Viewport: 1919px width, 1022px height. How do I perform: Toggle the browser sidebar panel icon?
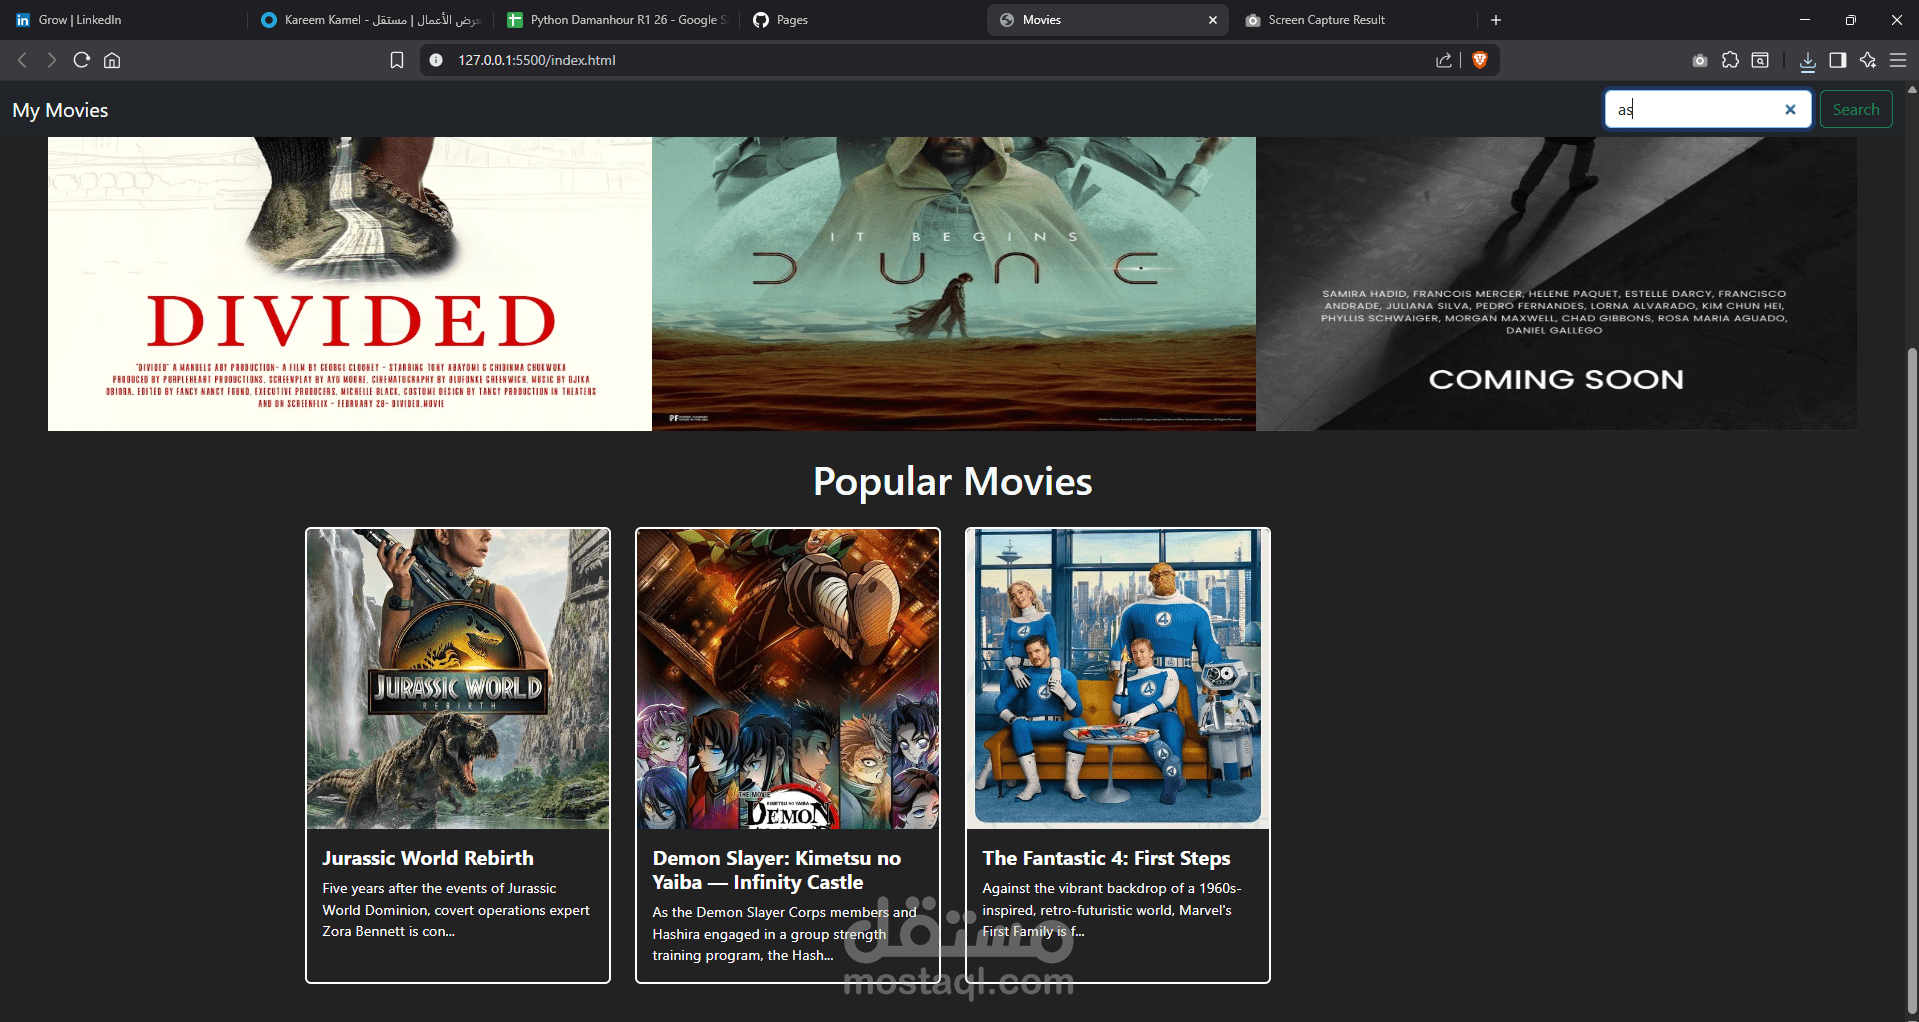click(1838, 60)
